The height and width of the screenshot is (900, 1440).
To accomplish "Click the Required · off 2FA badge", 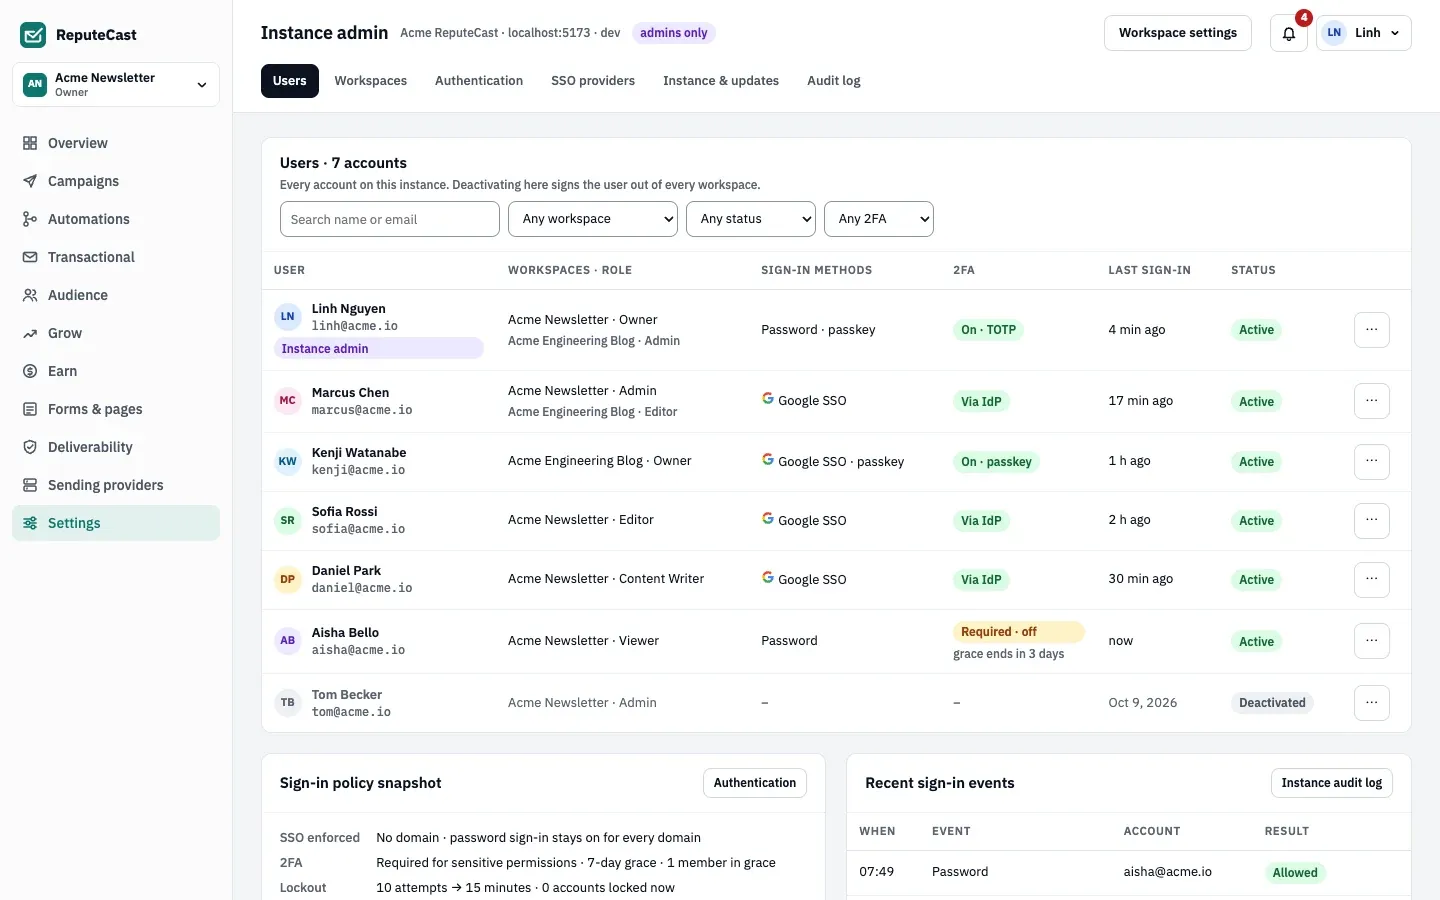I will 1019,632.
